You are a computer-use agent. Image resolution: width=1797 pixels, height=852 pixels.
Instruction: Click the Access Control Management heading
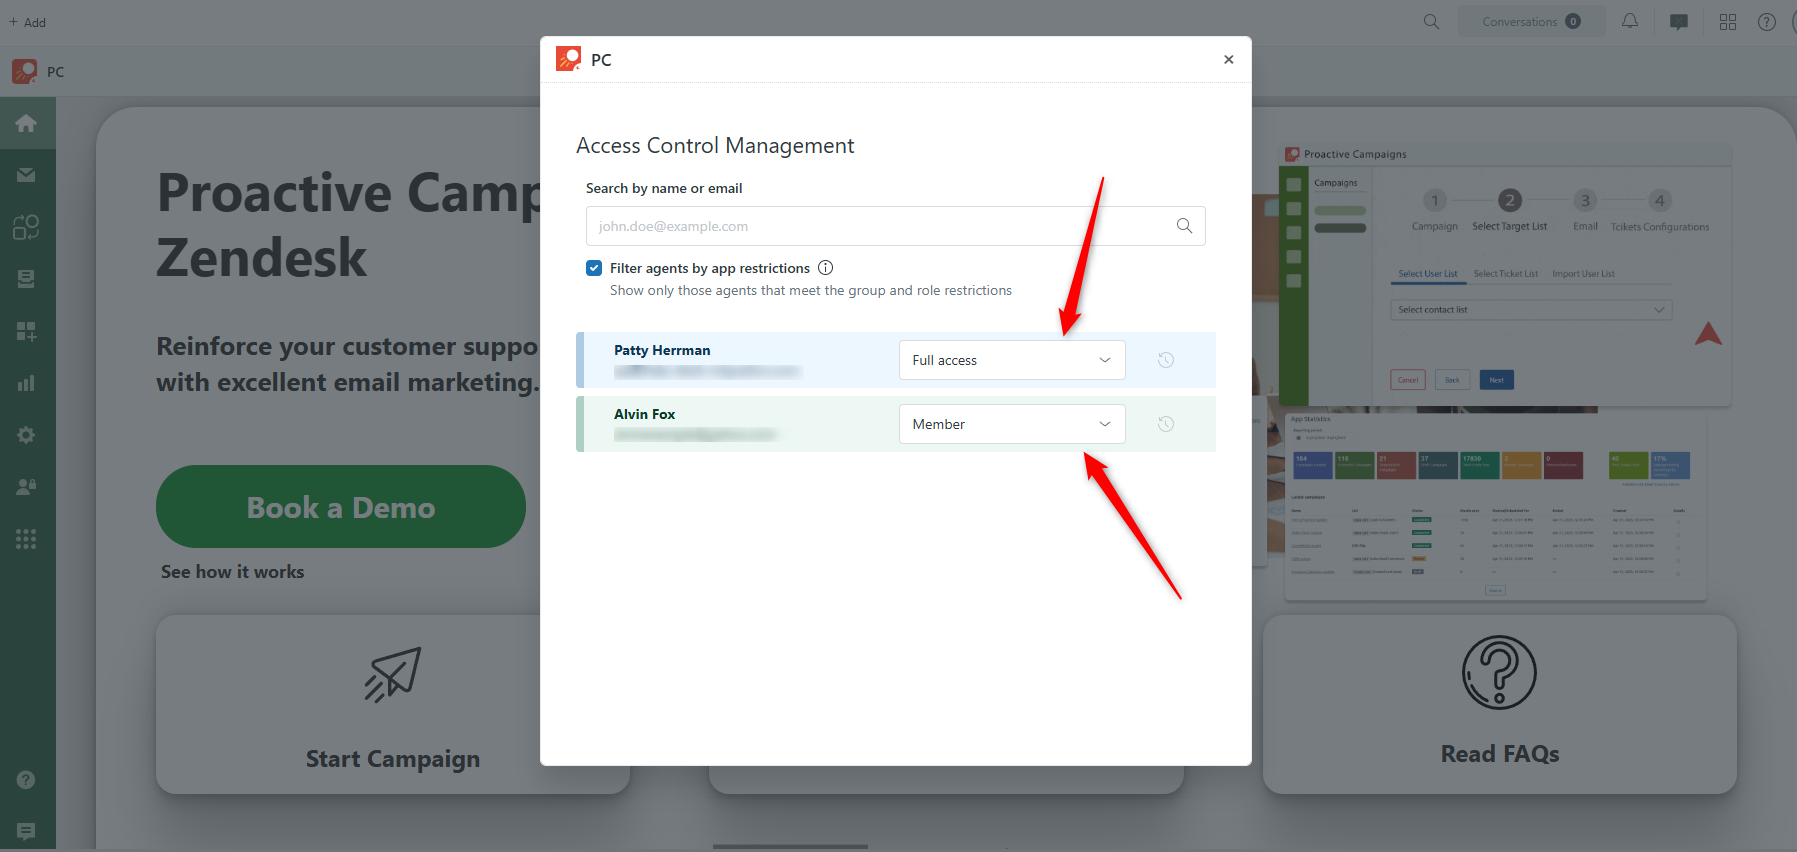click(x=715, y=146)
